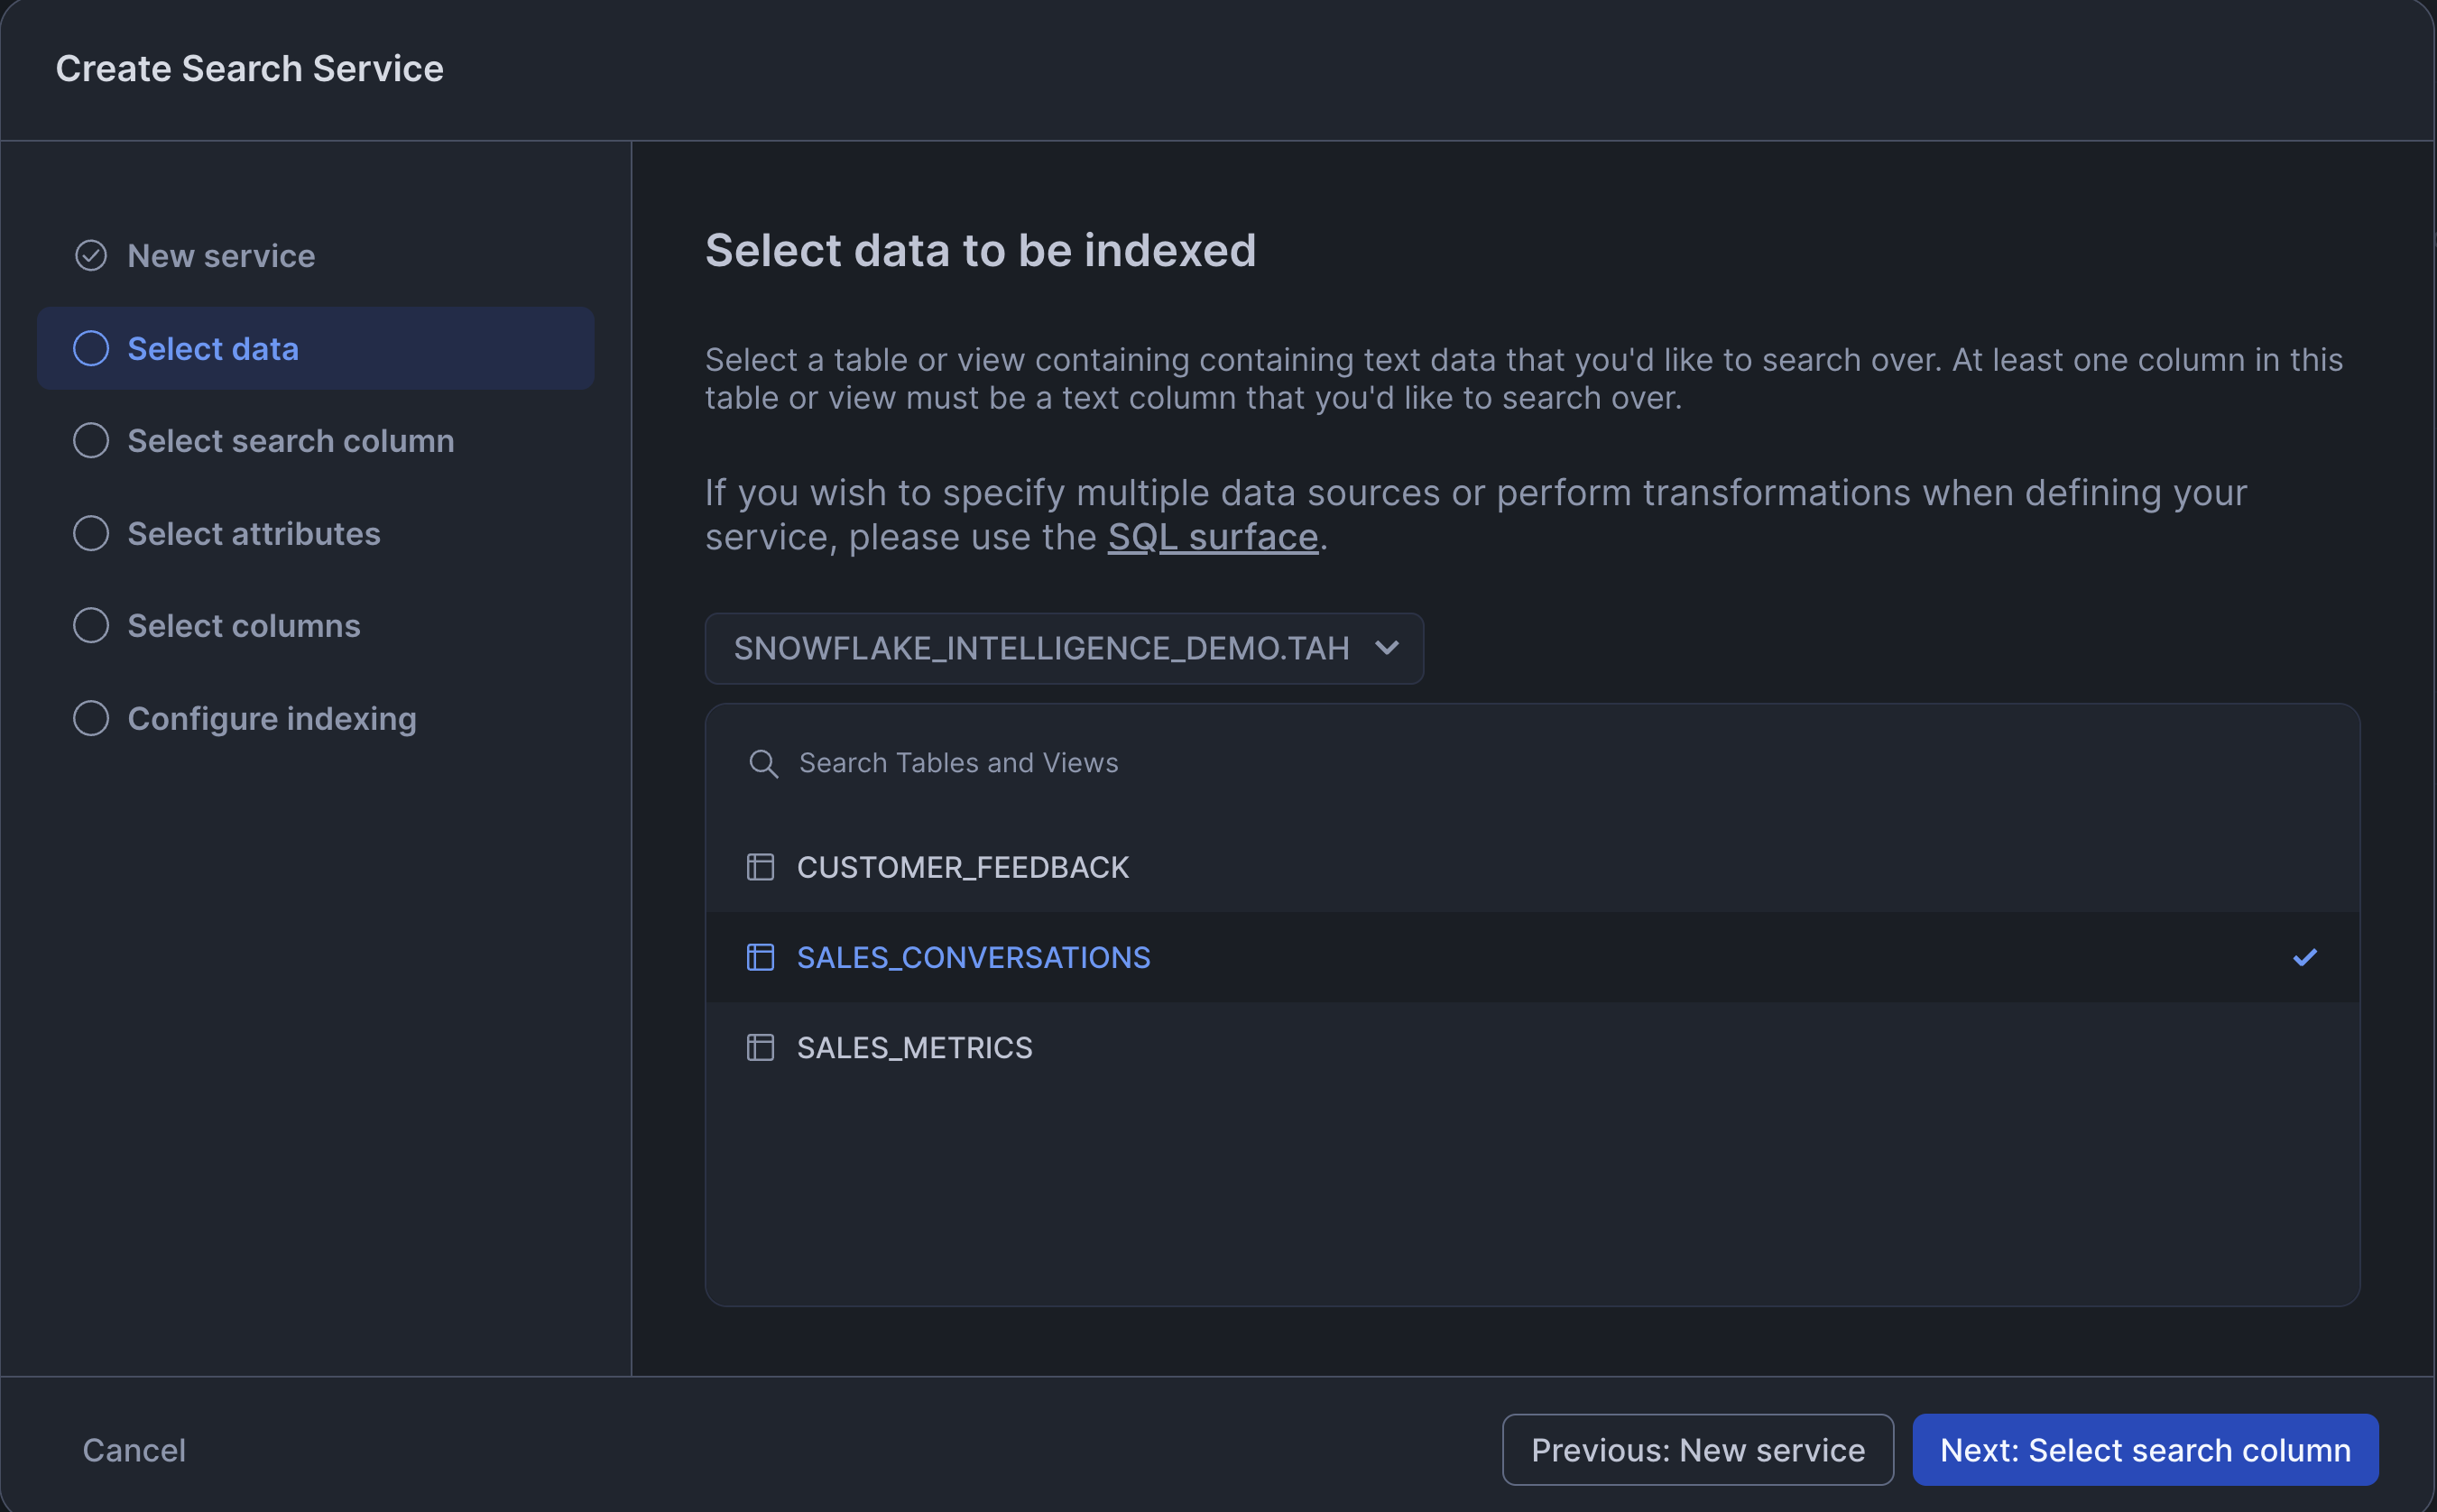Click the chevron arrow on the schema dropdown
The width and height of the screenshot is (2437, 1512).
[x=1386, y=648]
